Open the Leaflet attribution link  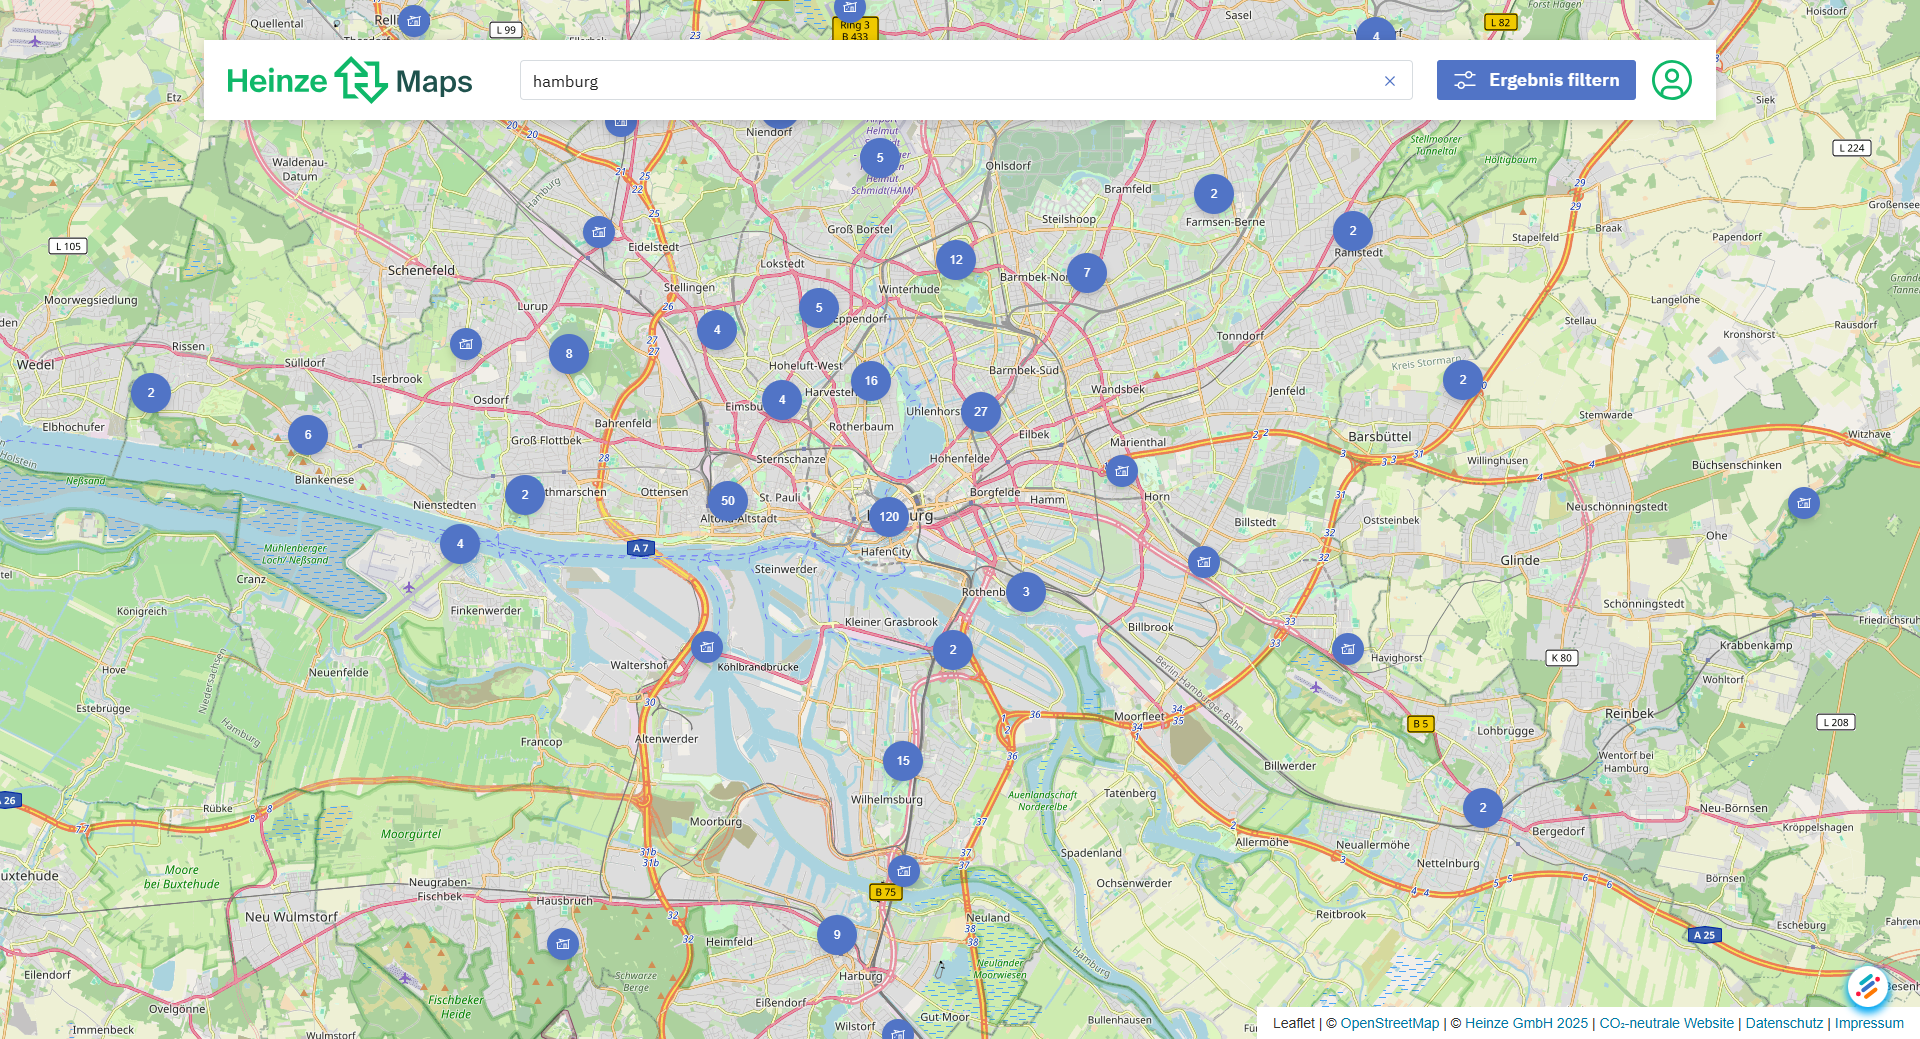tap(1294, 1023)
